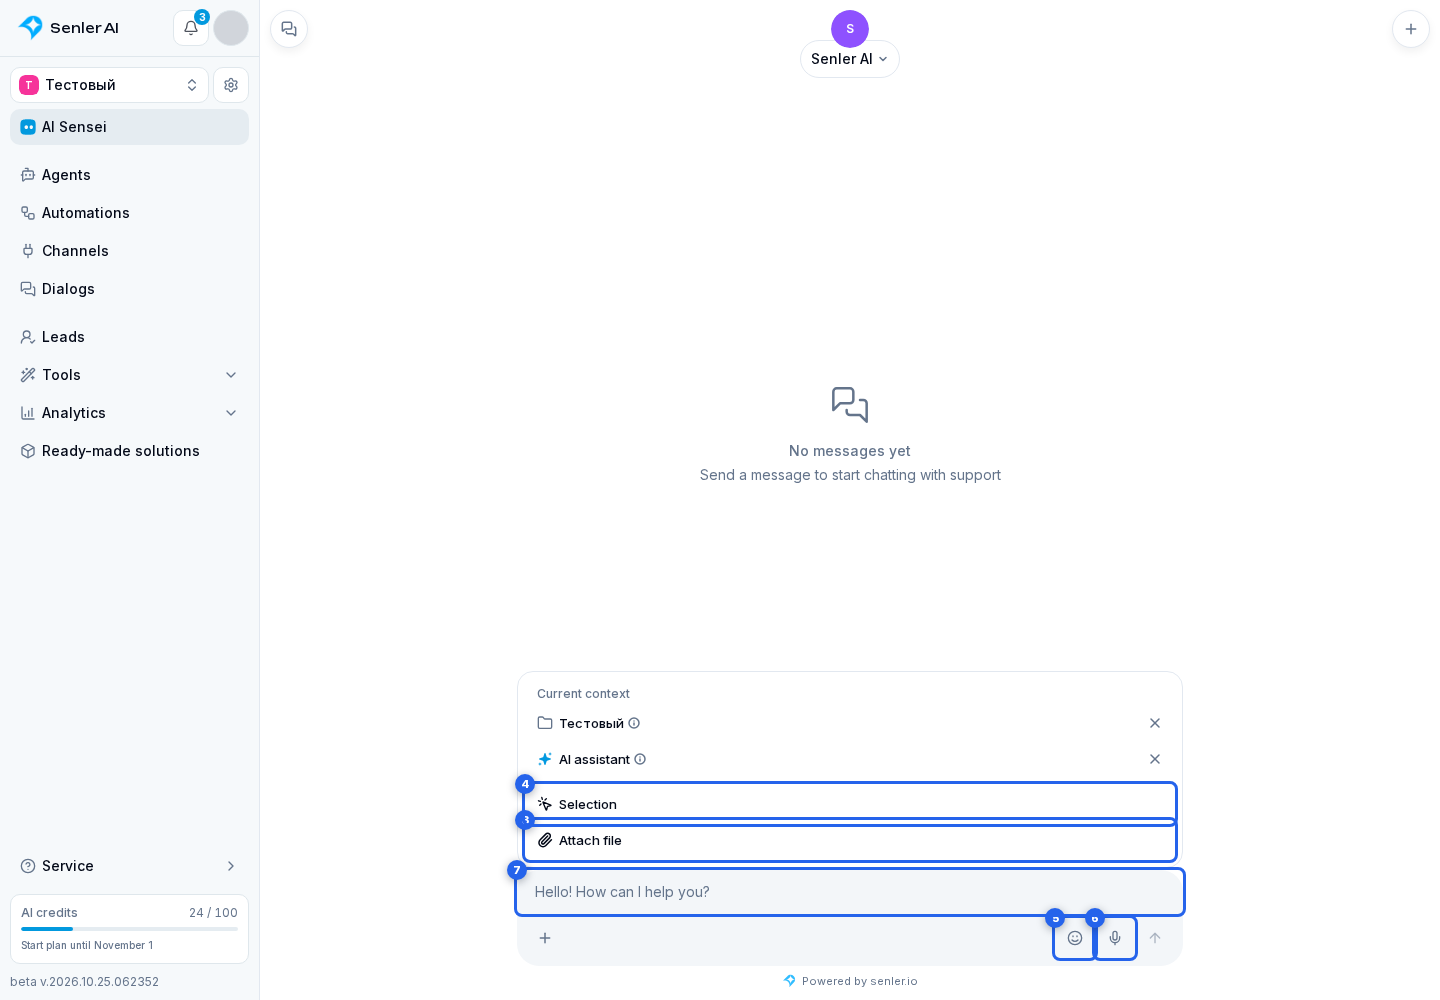Click Attach file option
This screenshot has height=1000, width=1440.
pos(850,840)
